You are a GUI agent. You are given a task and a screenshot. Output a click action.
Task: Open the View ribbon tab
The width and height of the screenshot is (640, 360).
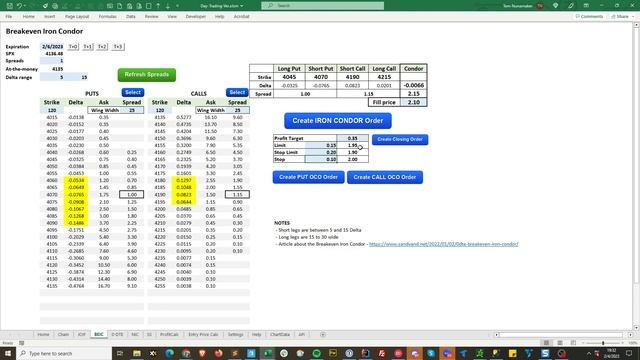[x=172, y=16]
